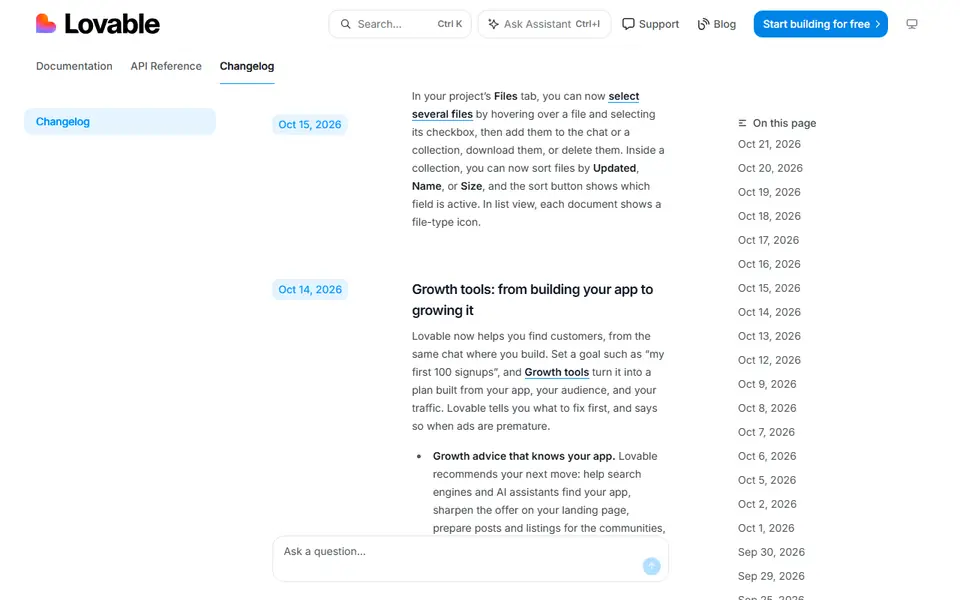Click the On this page list icon
The image size is (960, 600).
[742, 123]
